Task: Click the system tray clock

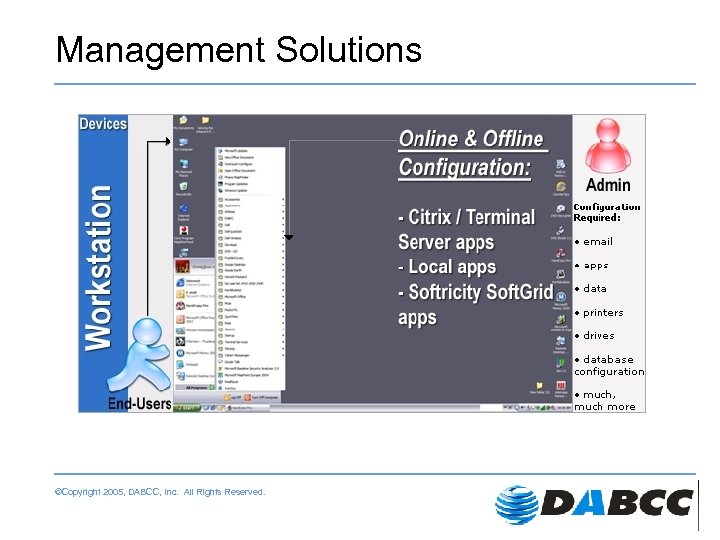Action: (565, 407)
